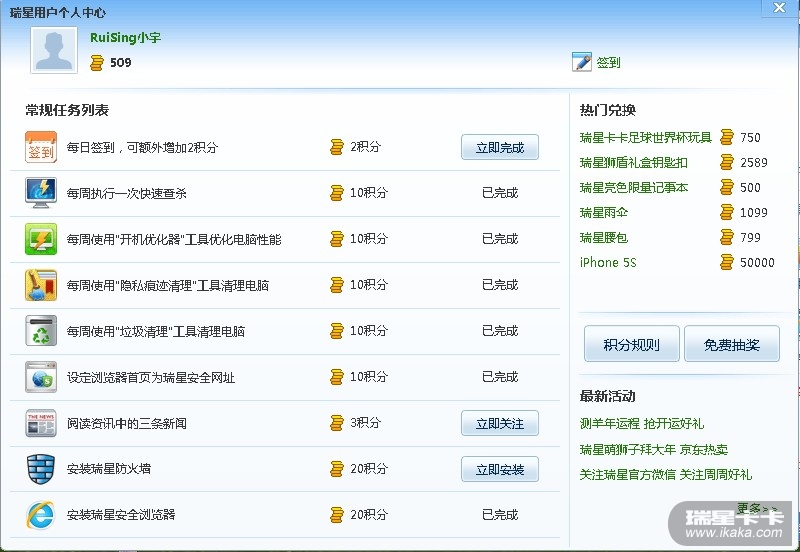Open the RuiSing小宇 username link
The width and height of the screenshot is (800, 552).
pyautogui.click(x=126, y=38)
